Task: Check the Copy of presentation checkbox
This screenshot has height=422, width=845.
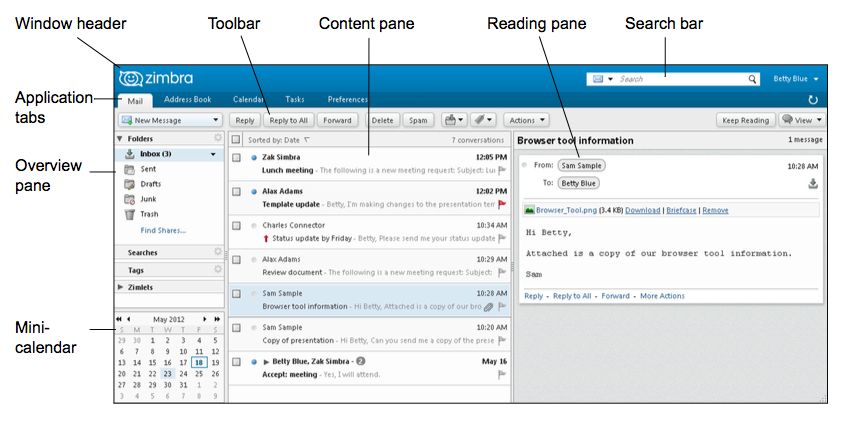Action: point(236,328)
